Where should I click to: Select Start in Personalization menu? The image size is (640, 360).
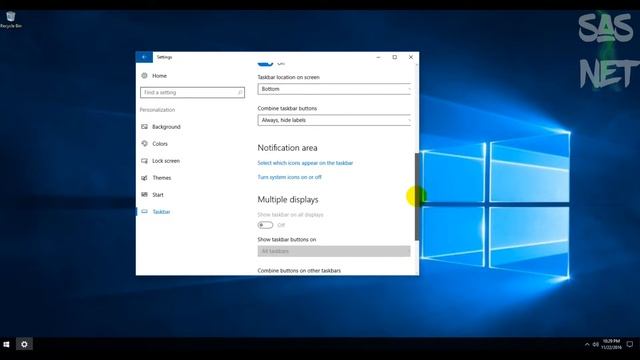(158, 195)
